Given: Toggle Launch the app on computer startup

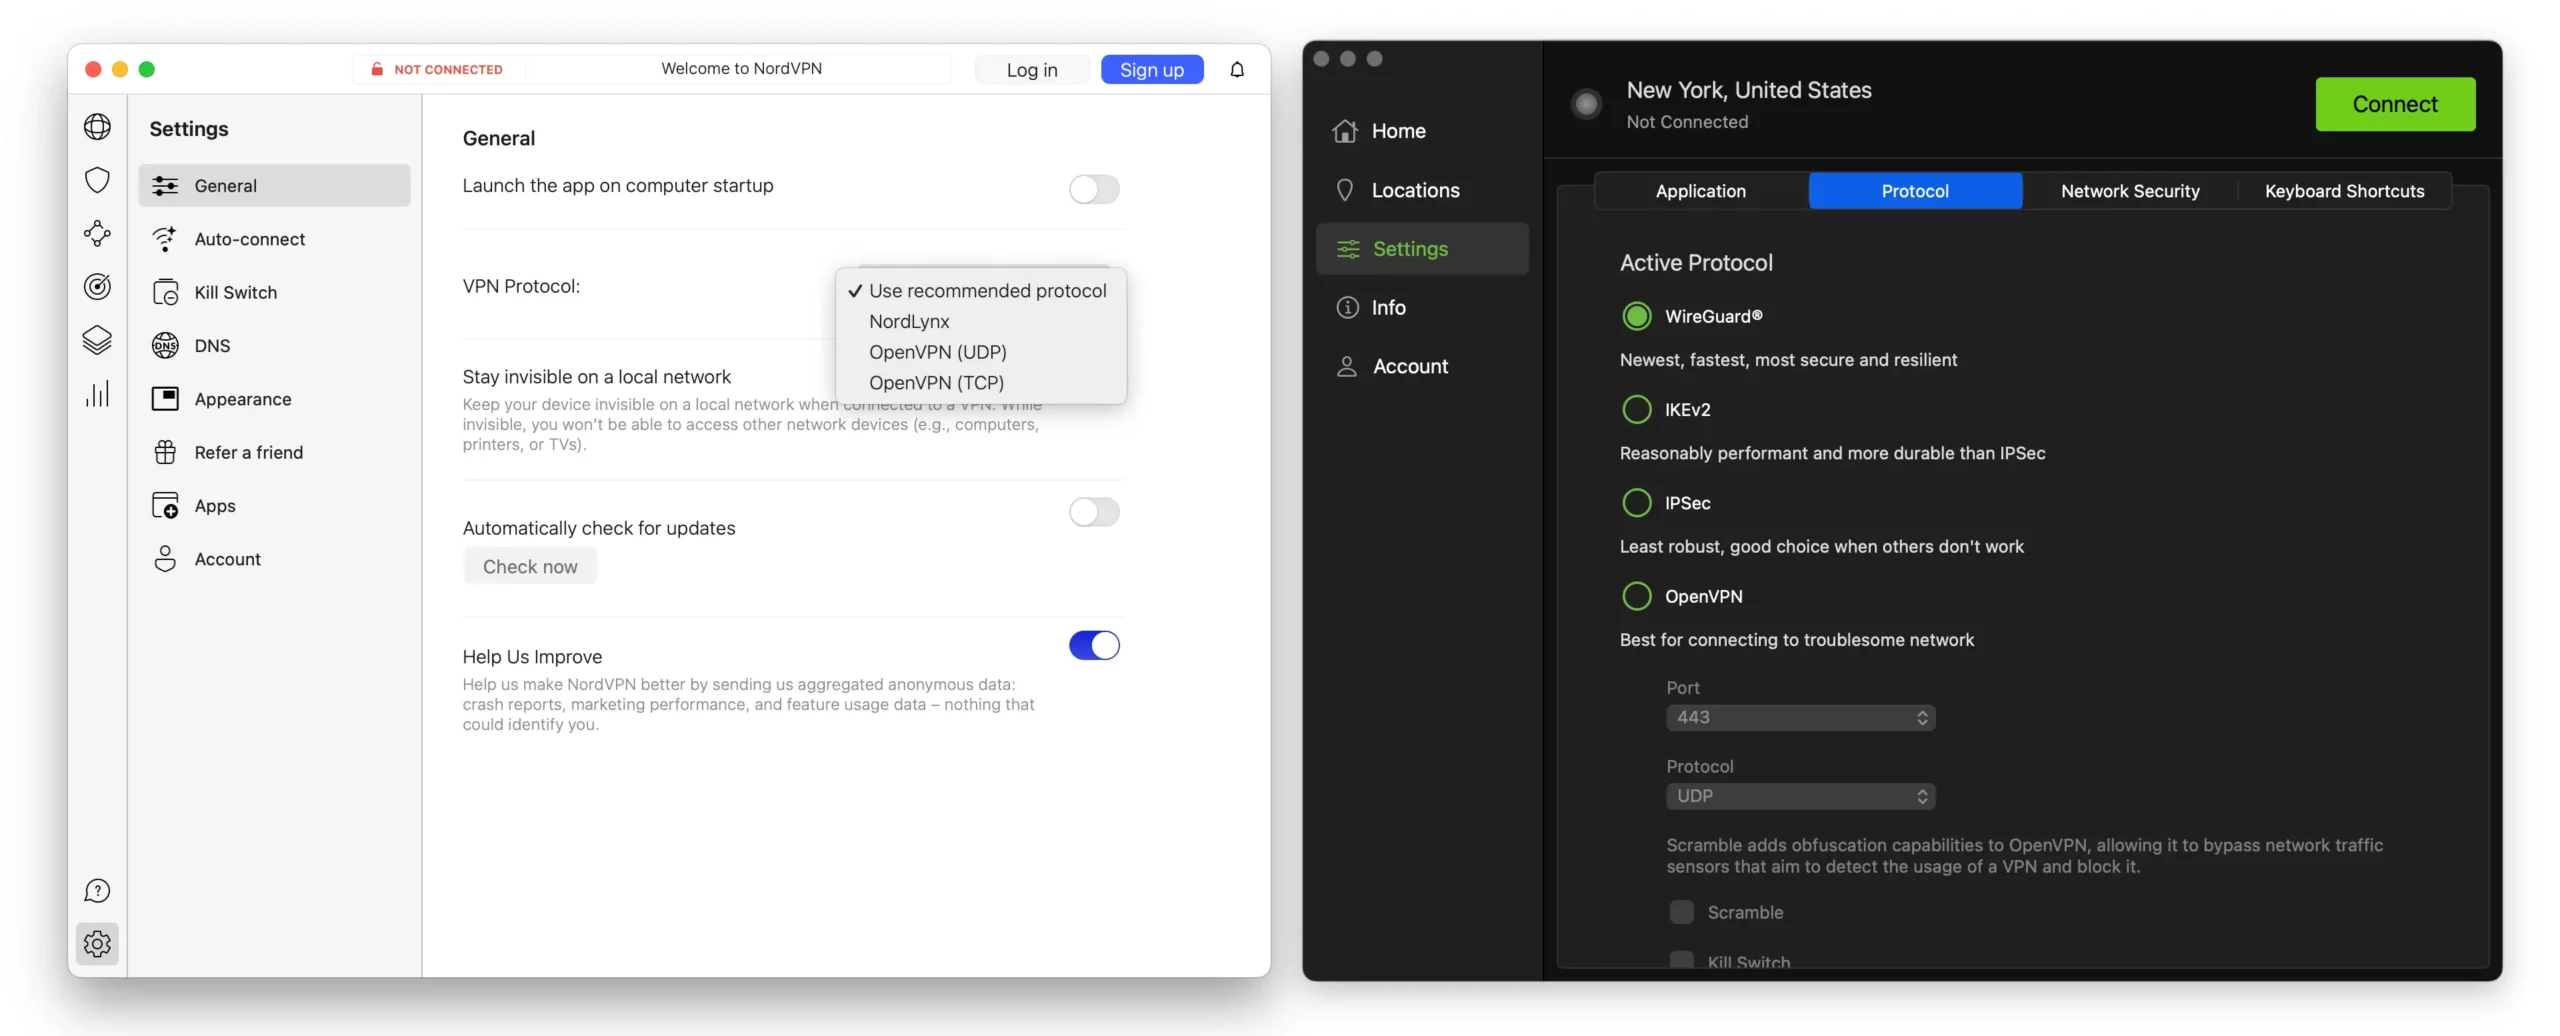Looking at the screenshot, I should (1094, 189).
